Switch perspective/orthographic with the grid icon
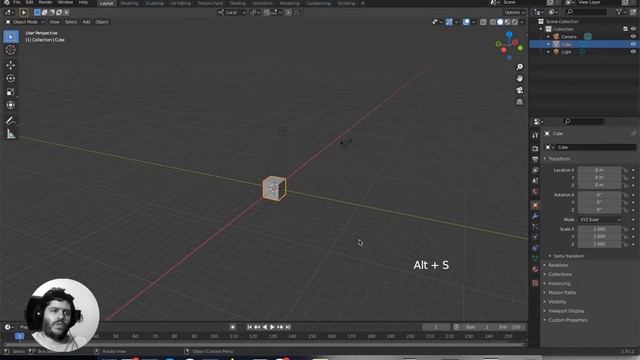The width and height of the screenshot is (640, 360). click(520, 102)
